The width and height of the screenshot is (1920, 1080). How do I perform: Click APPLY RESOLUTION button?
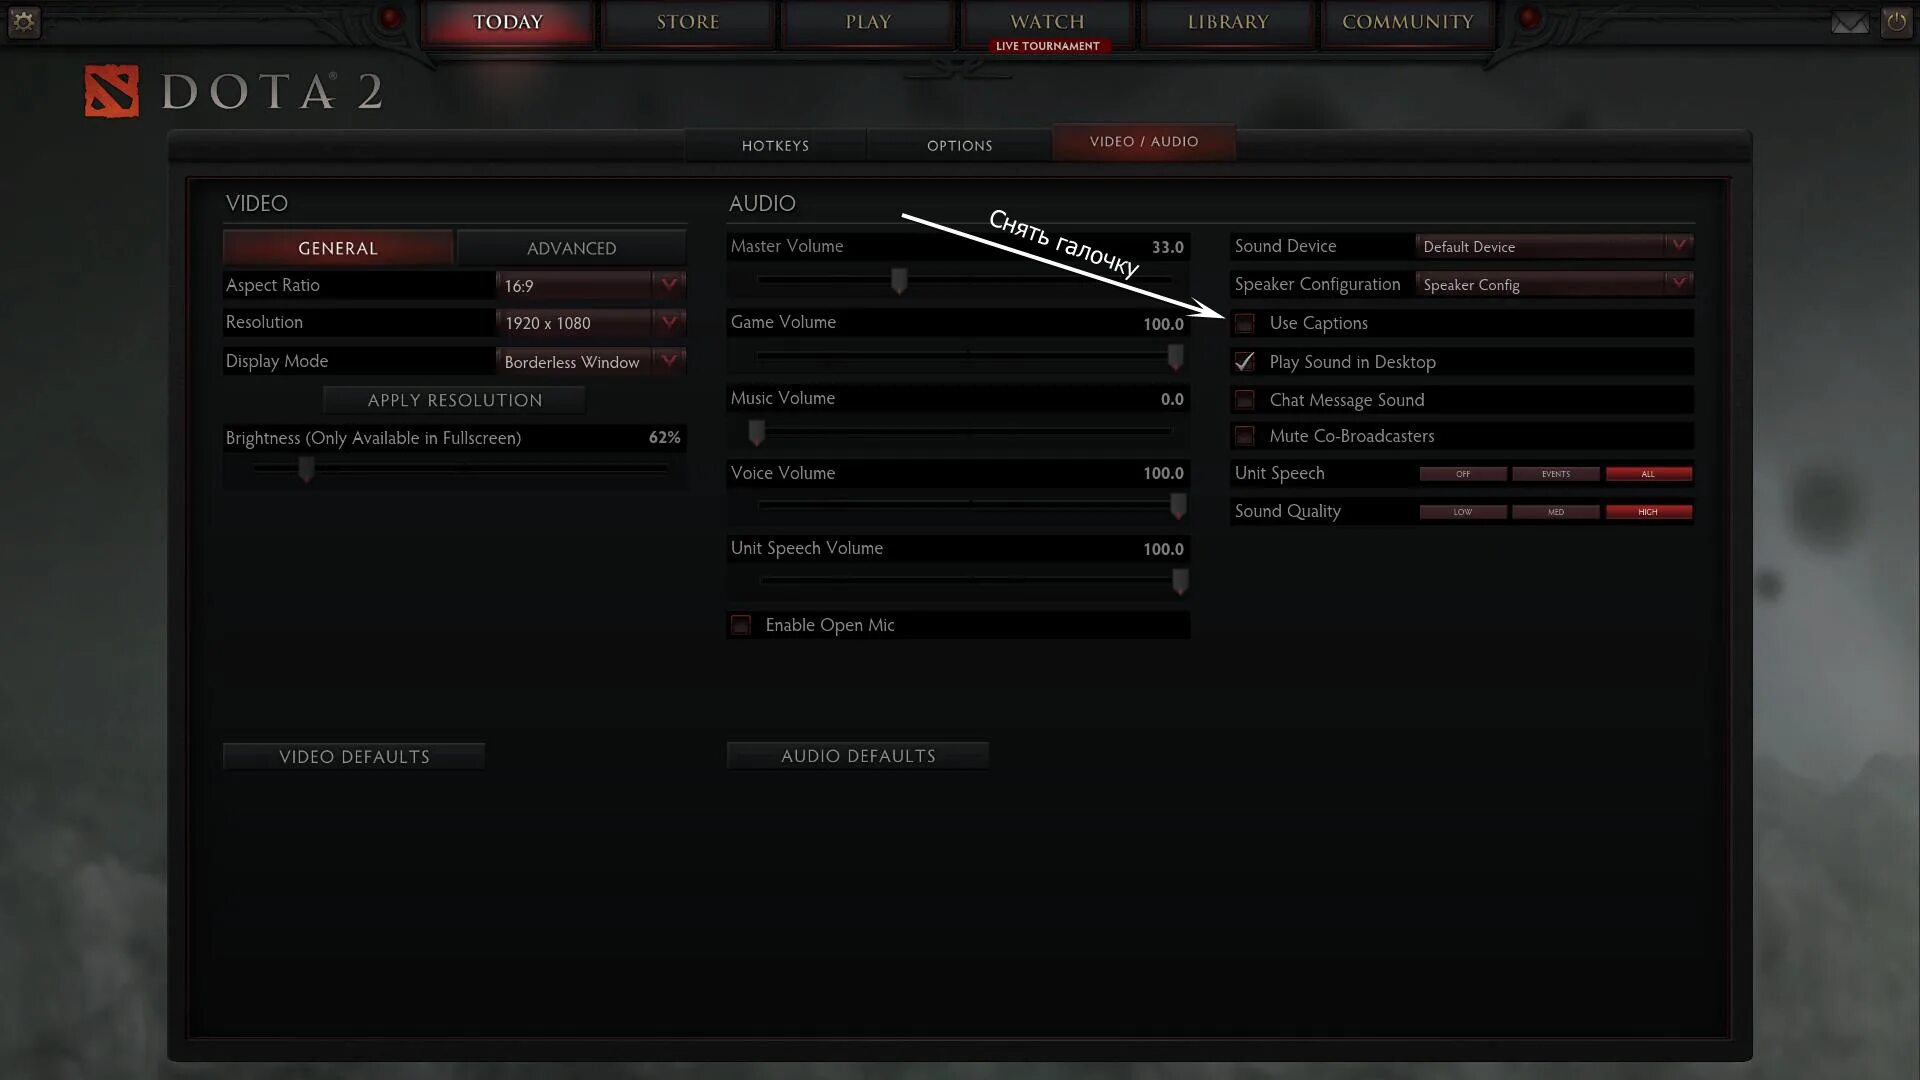[x=455, y=400]
